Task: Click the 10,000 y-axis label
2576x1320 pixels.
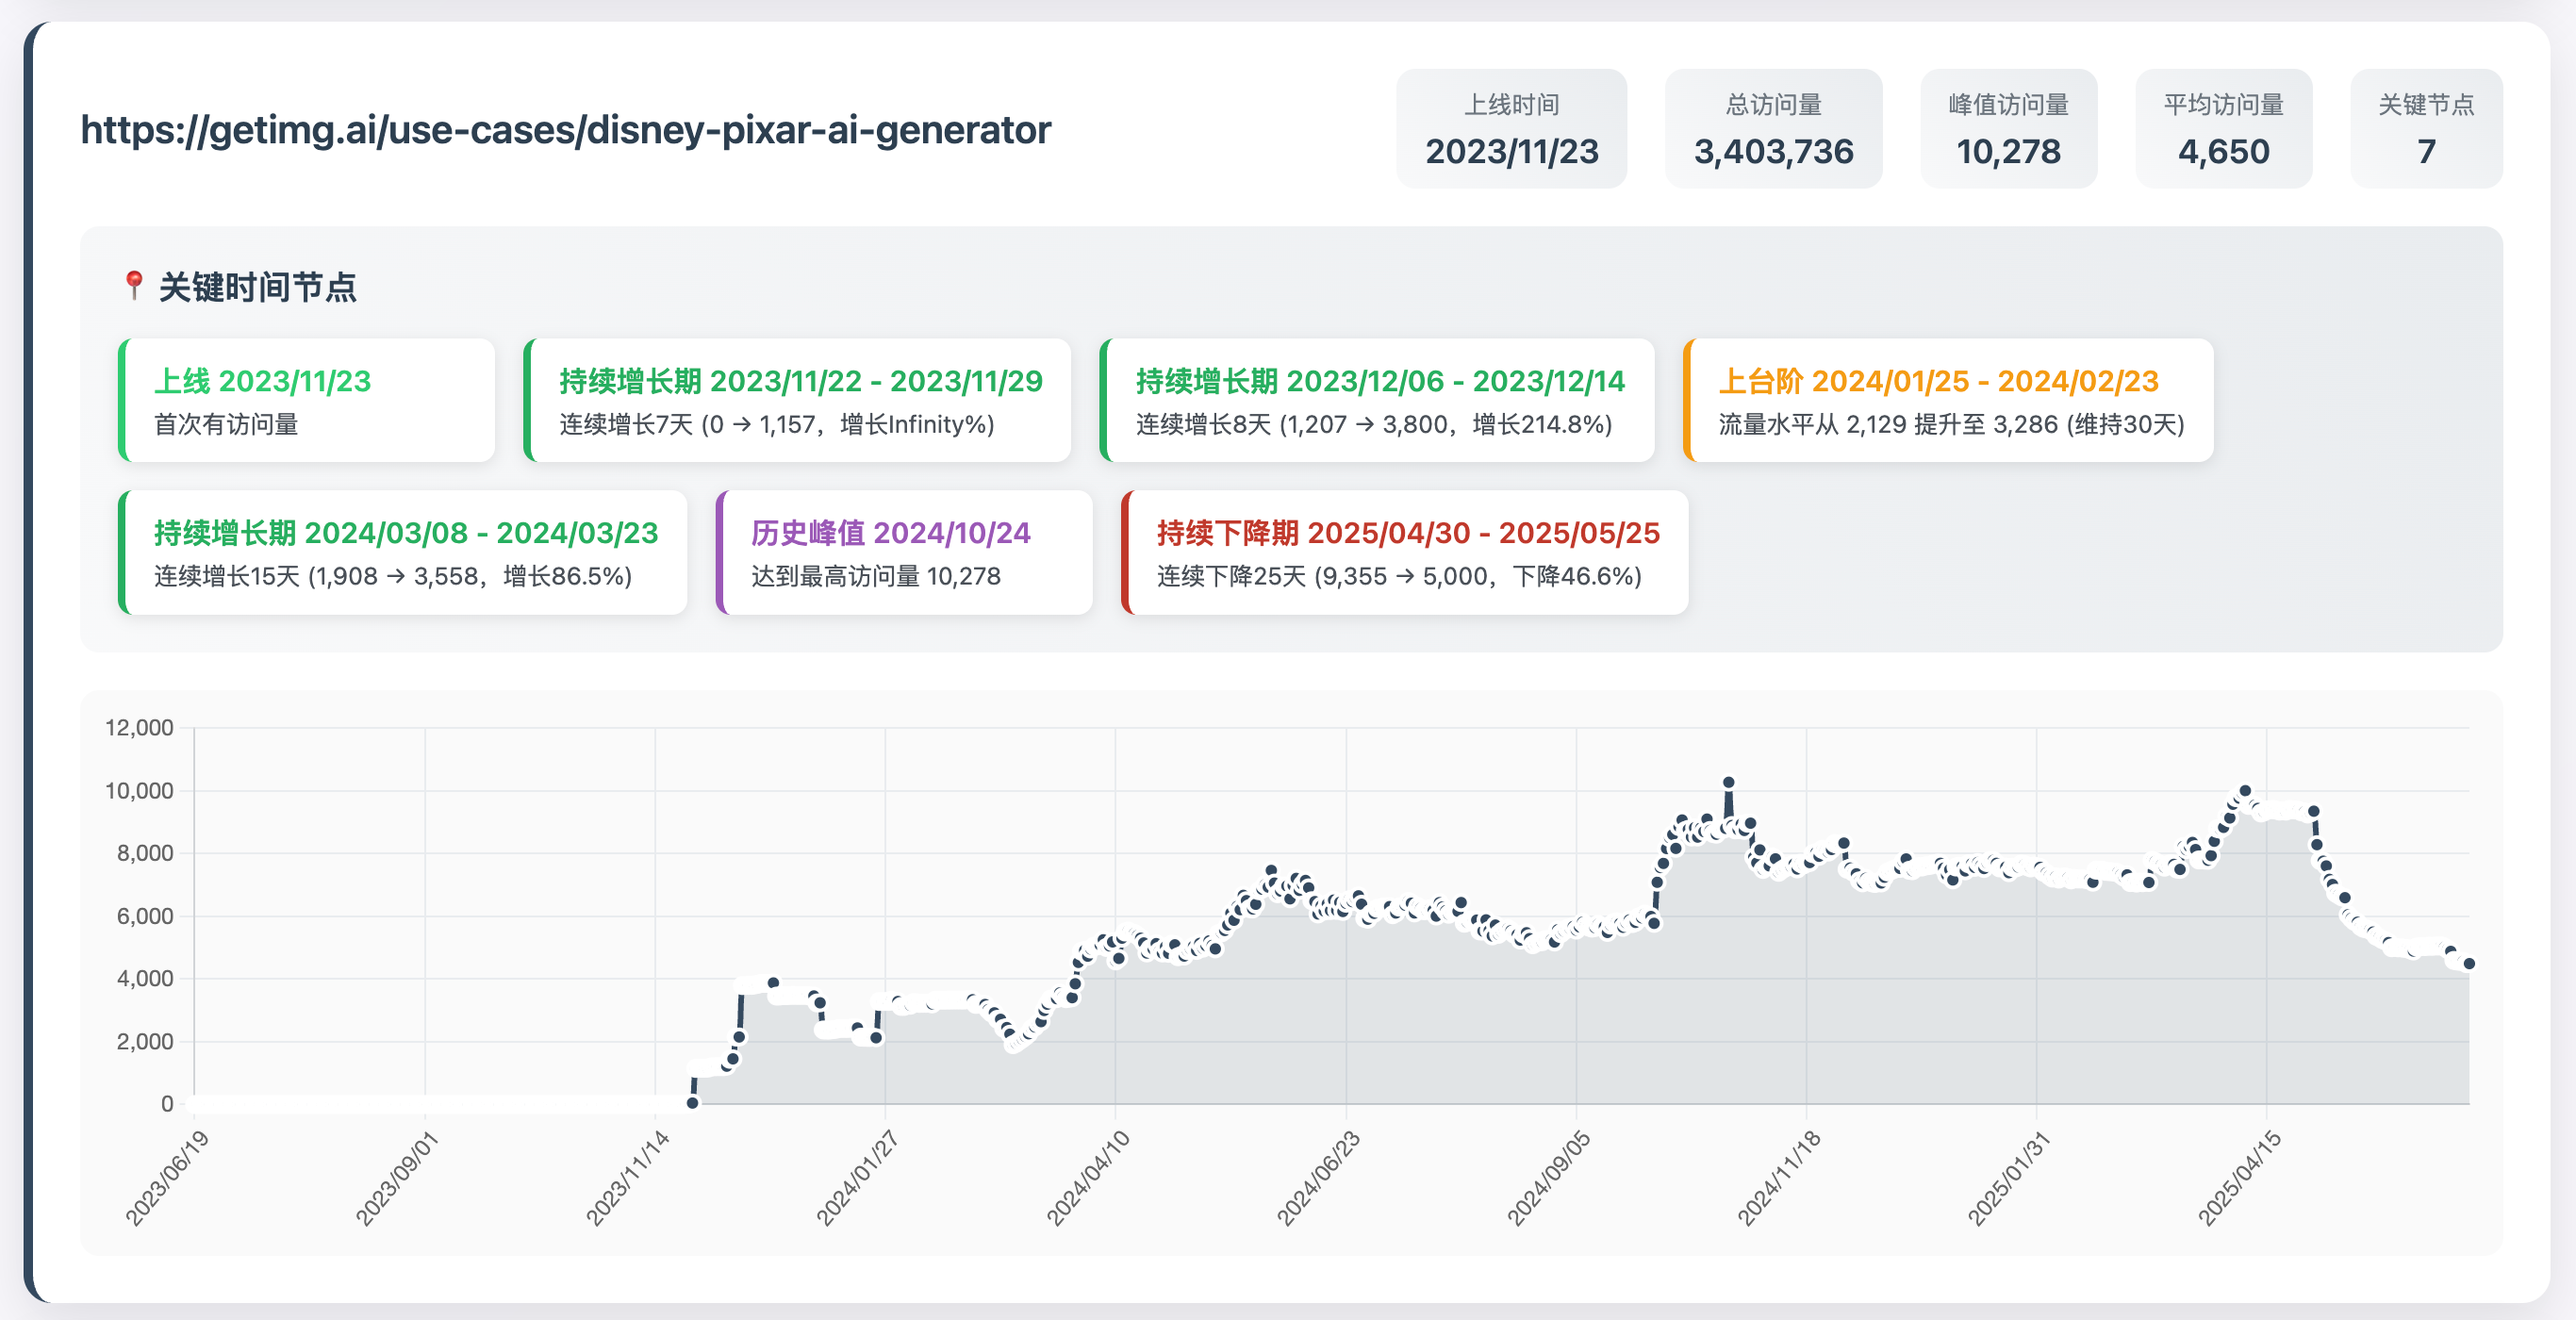Action: tap(139, 791)
